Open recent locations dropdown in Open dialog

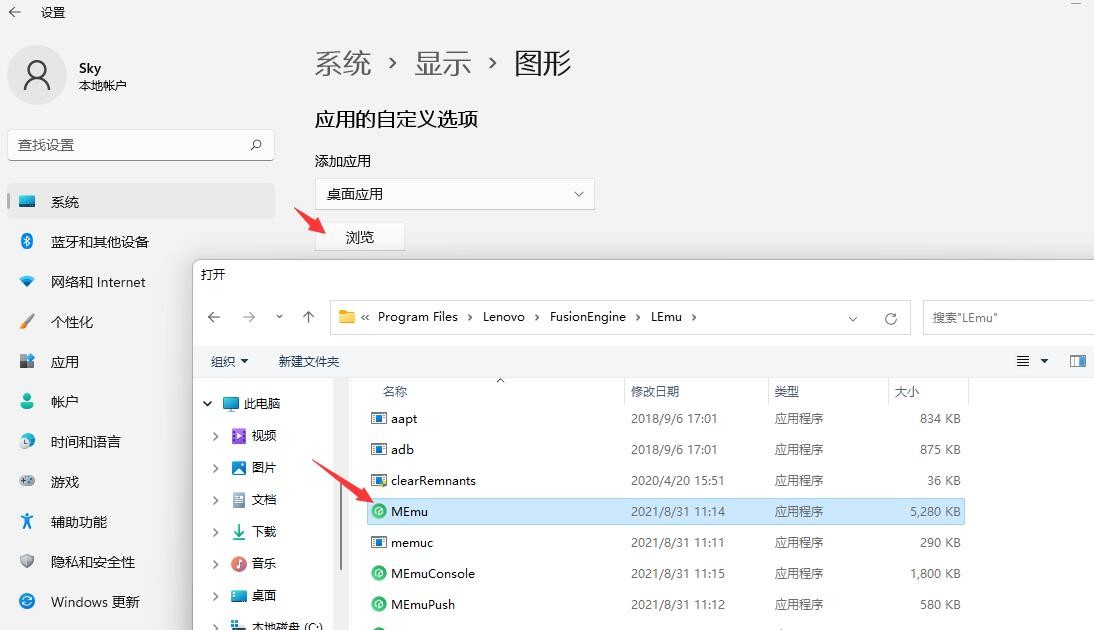[x=279, y=317]
